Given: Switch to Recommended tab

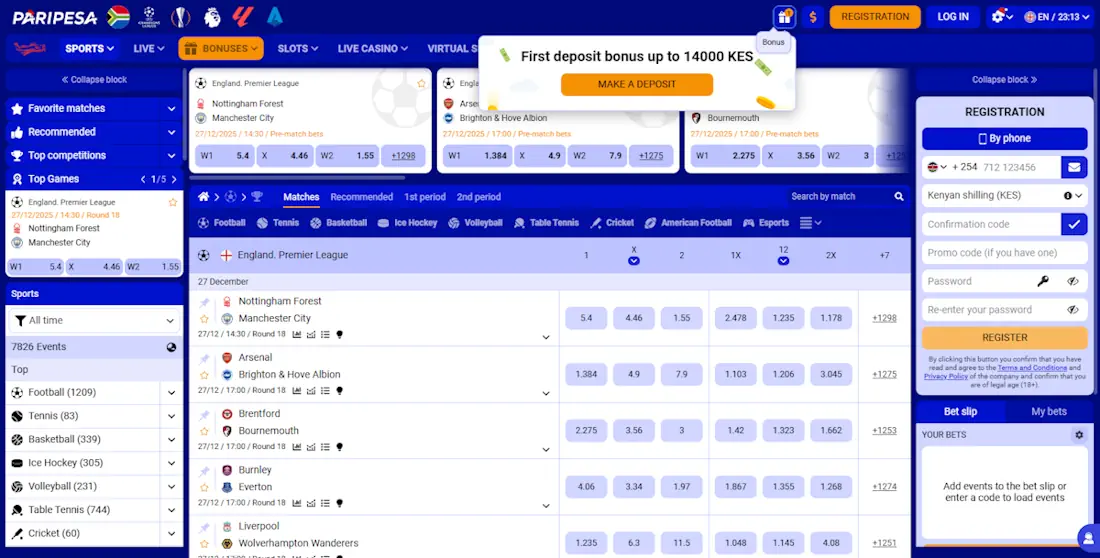Looking at the screenshot, I should pyautogui.click(x=361, y=197).
